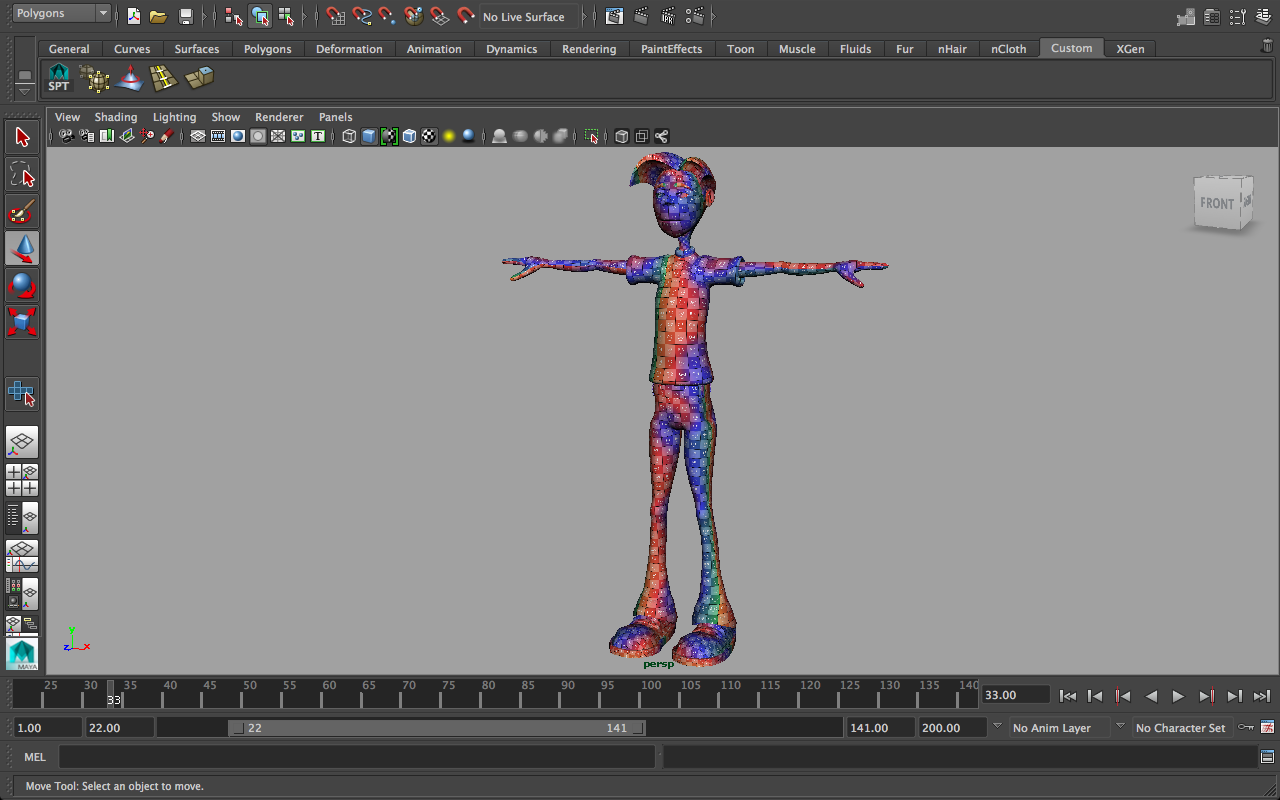The height and width of the screenshot is (800, 1280).
Task: Save the current scene
Action: pyautogui.click(x=185, y=16)
